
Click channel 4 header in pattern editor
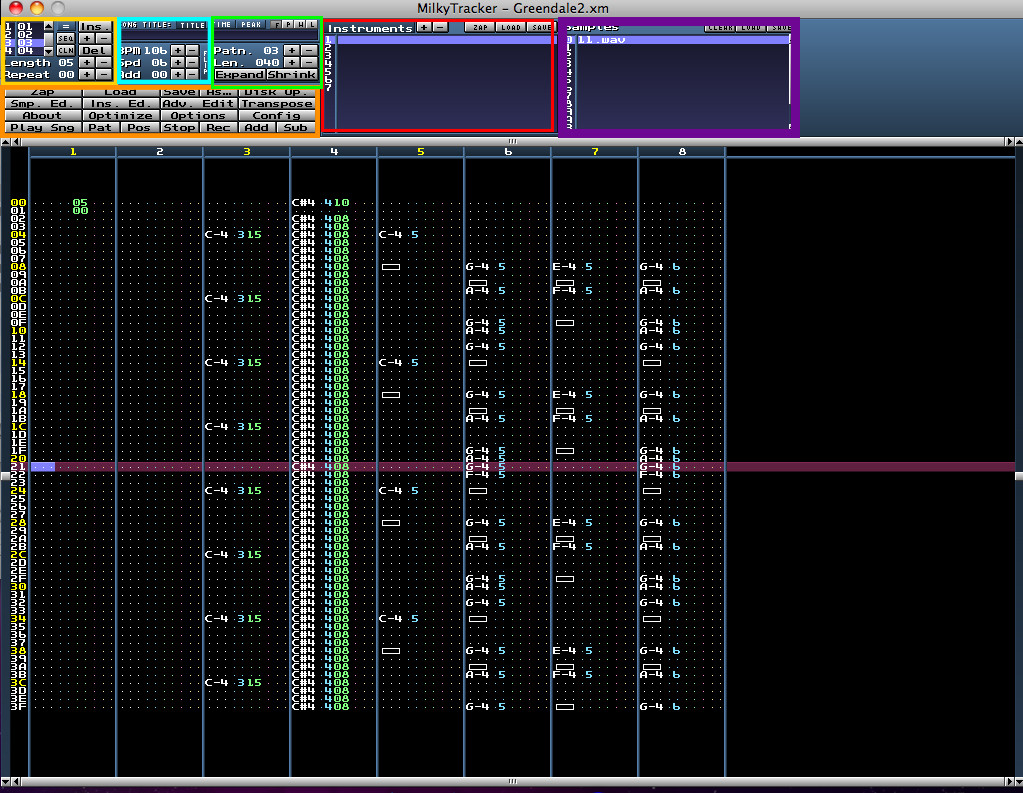[x=333, y=151]
